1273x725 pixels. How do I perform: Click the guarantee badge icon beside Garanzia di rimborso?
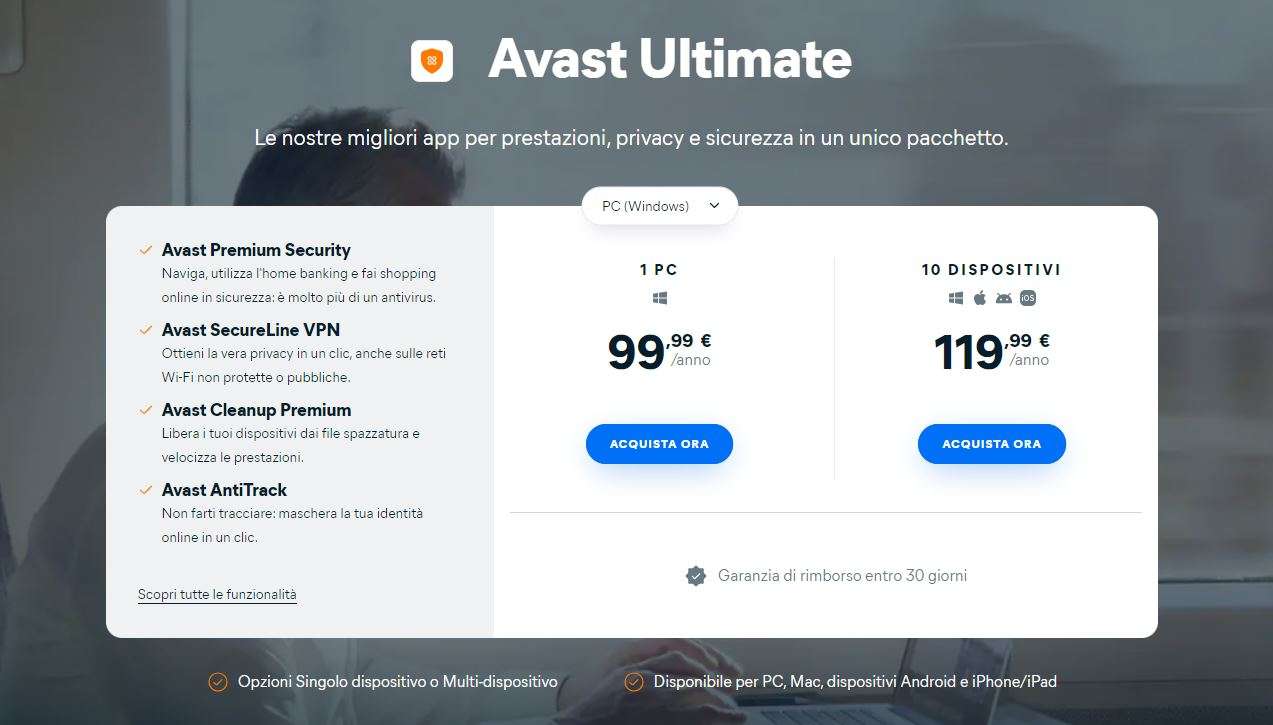click(696, 576)
